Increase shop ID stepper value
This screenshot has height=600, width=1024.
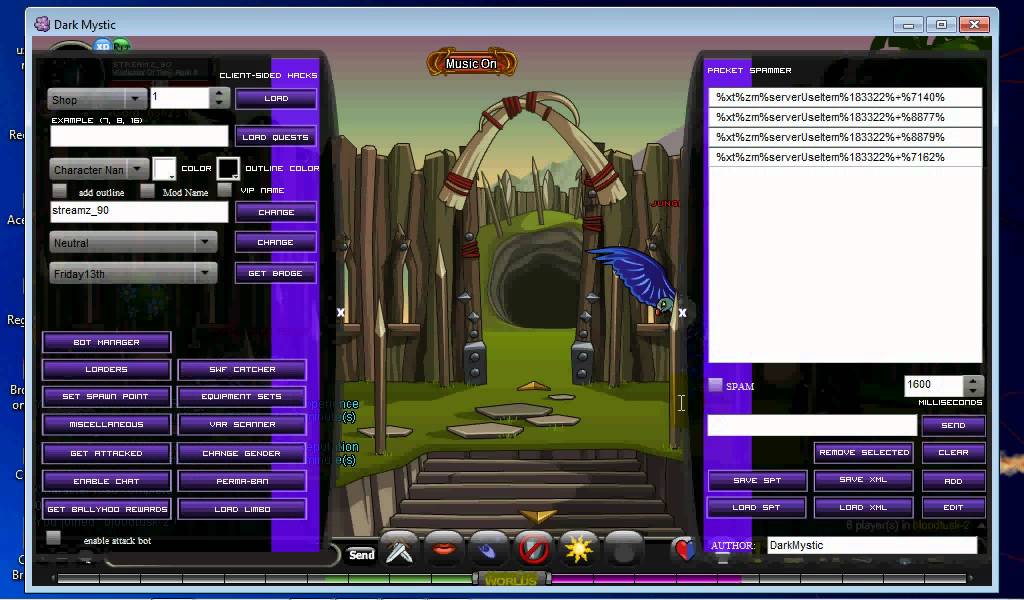tap(219, 93)
